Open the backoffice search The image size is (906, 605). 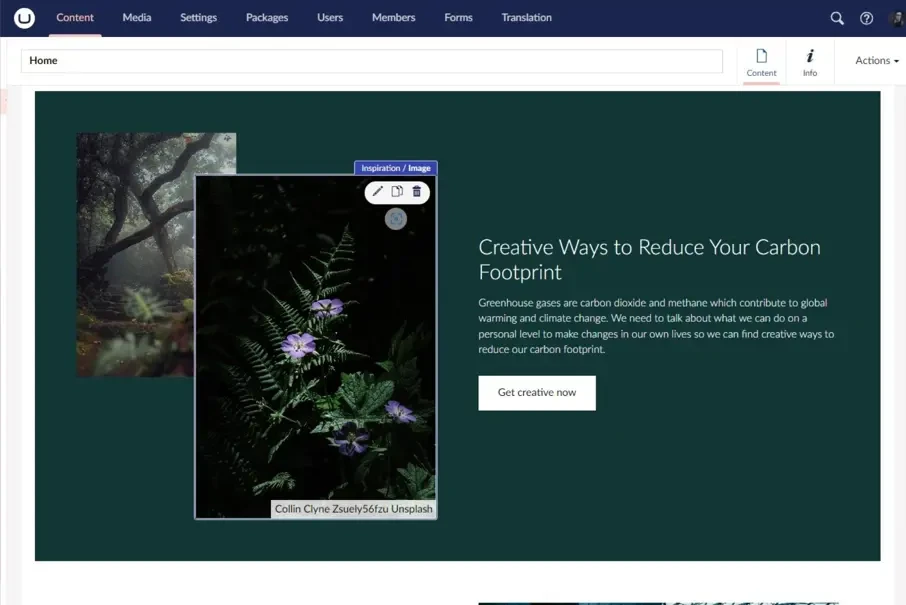[x=837, y=18]
